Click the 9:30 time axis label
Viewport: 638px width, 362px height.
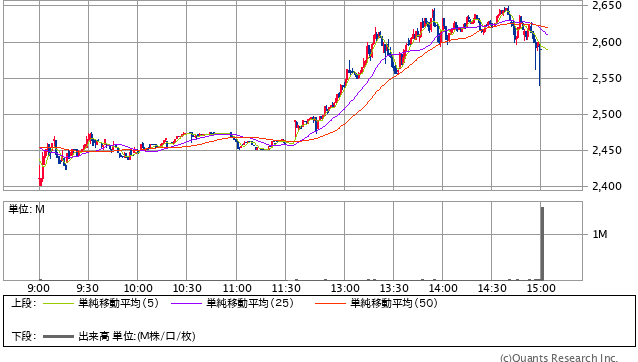click(x=87, y=288)
